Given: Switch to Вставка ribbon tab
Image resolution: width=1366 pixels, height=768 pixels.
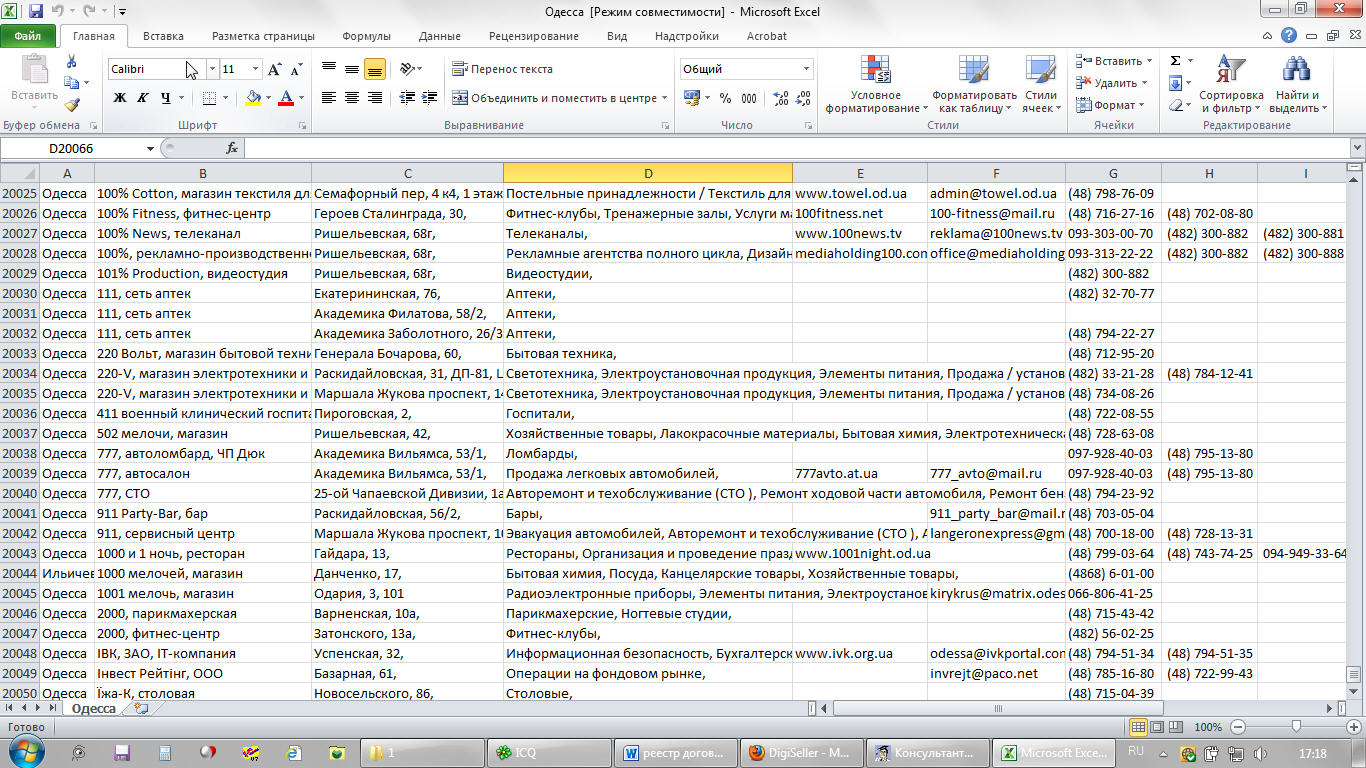Looking at the screenshot, I should coord(163,36).
